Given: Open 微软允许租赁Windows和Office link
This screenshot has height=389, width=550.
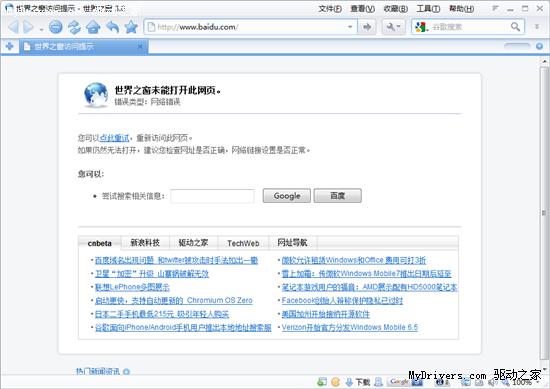Looking at the screenshot, I should point(354,260).
